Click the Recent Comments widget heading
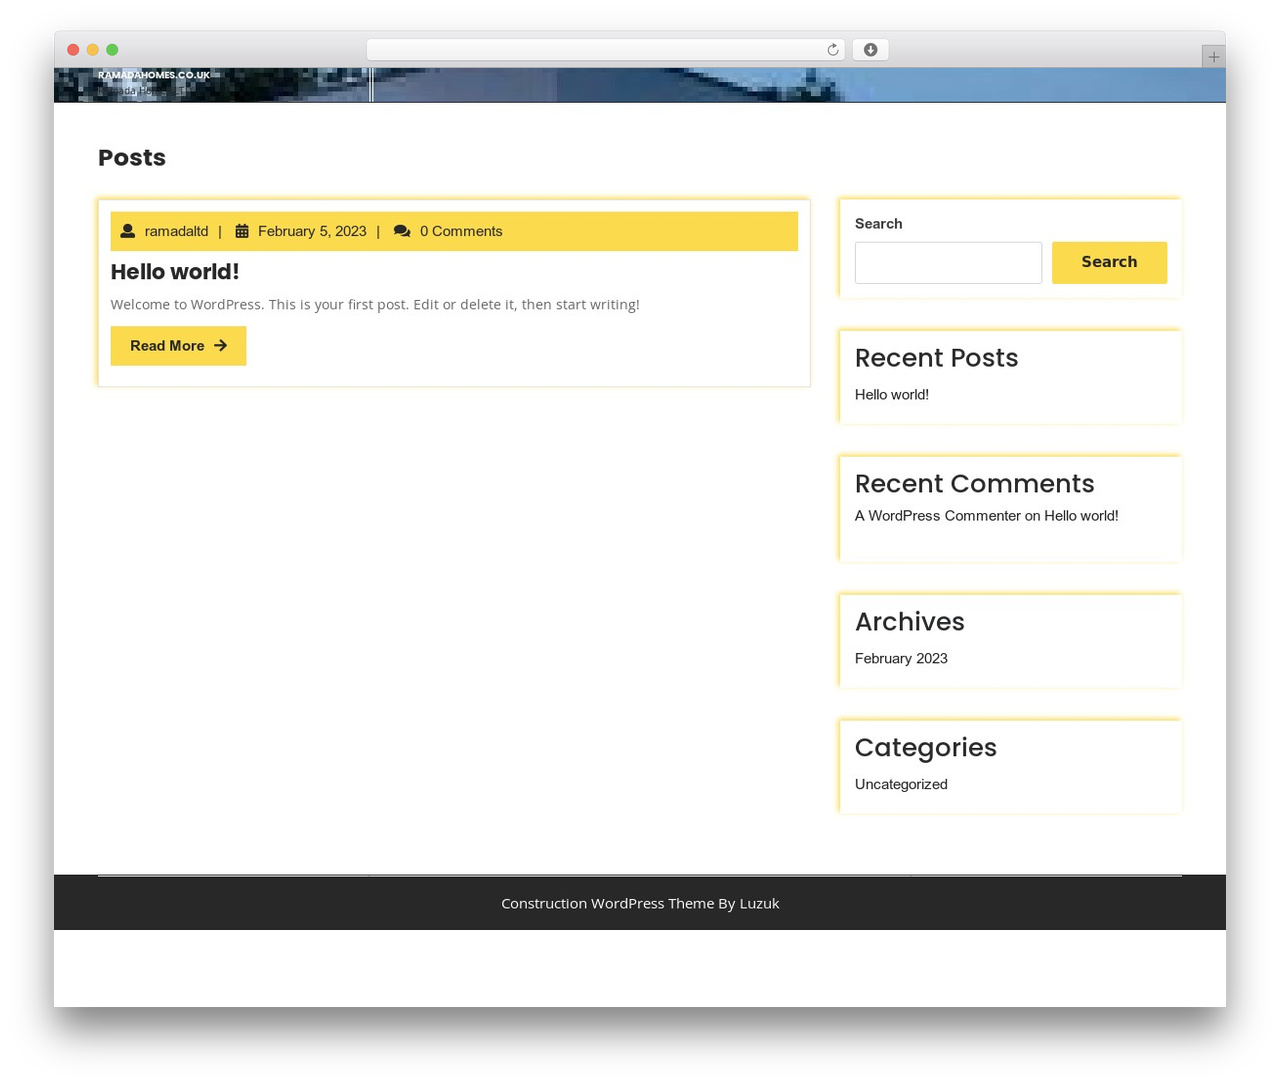 pos(974,484)
